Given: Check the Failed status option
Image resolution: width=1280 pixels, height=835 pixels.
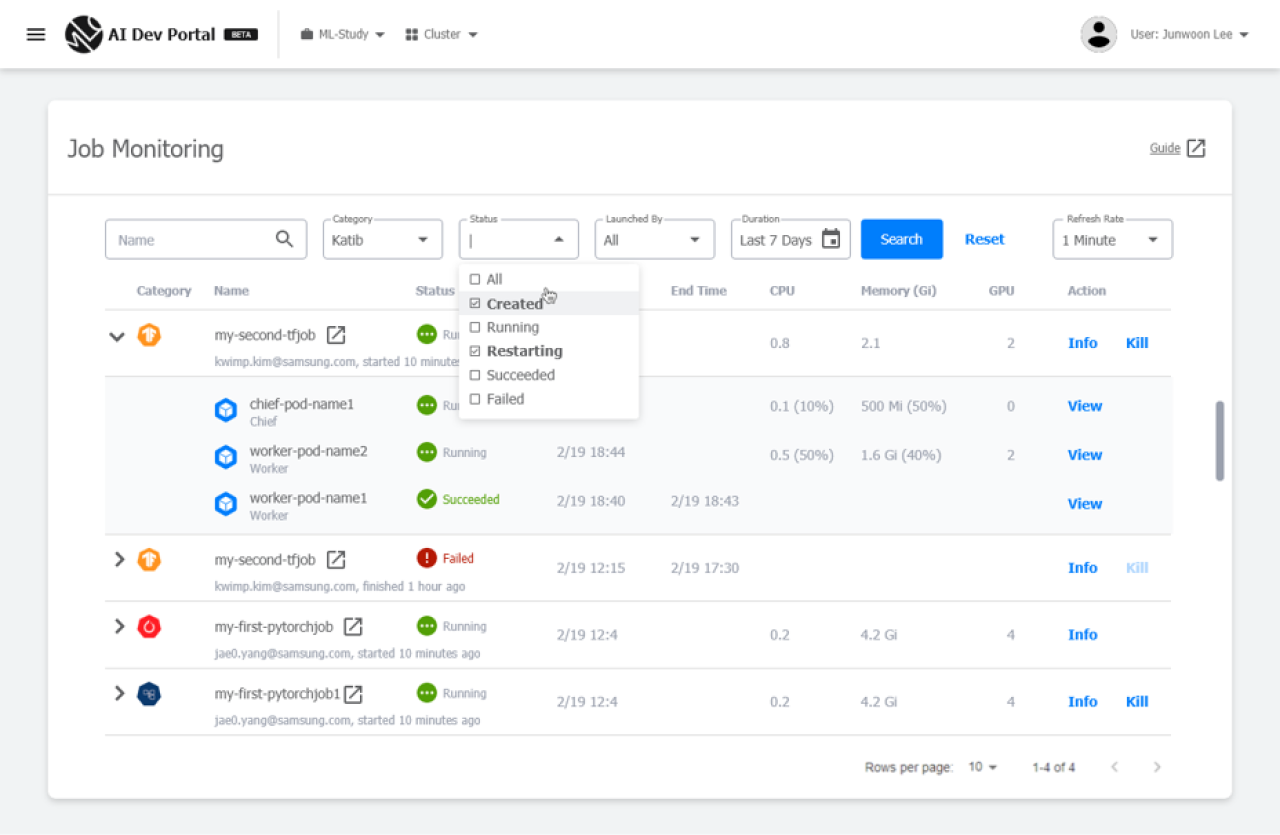Looking at the screenshot, I should click(x=476, y=399).
